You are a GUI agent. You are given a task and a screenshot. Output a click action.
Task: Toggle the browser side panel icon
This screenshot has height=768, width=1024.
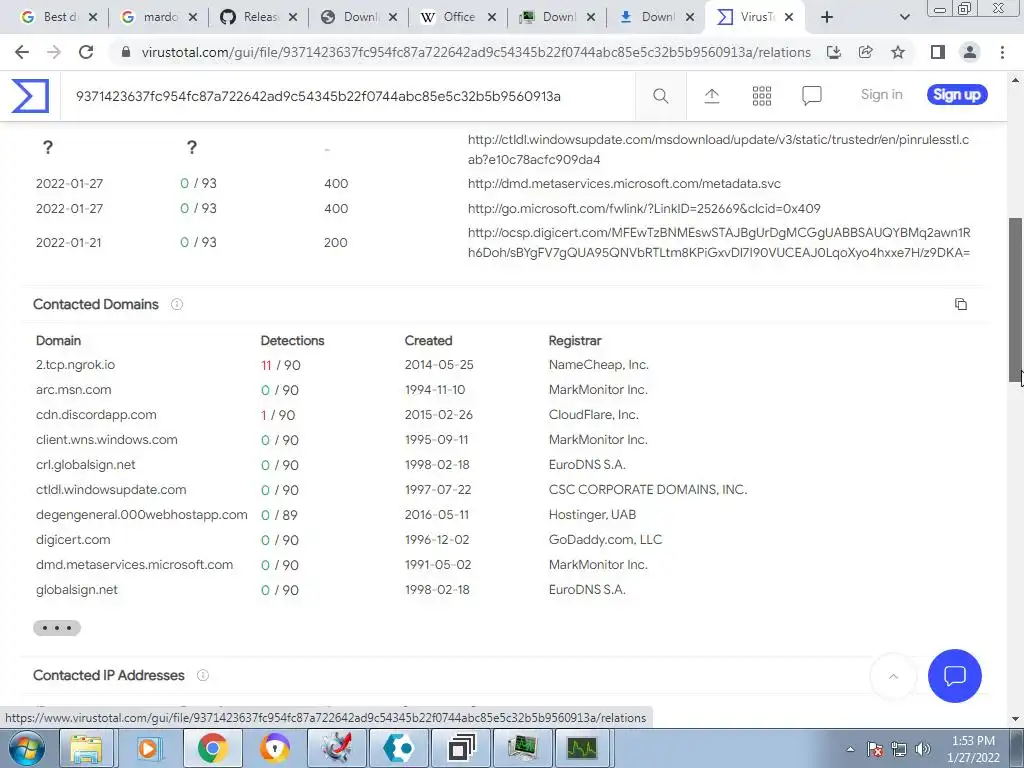(938, 52)
